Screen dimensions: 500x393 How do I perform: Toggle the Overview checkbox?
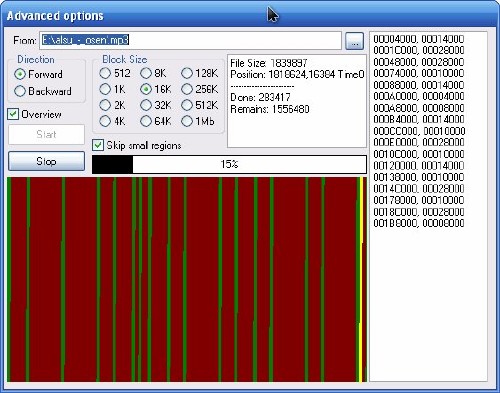pyautogui.click(x=34, y=114)
